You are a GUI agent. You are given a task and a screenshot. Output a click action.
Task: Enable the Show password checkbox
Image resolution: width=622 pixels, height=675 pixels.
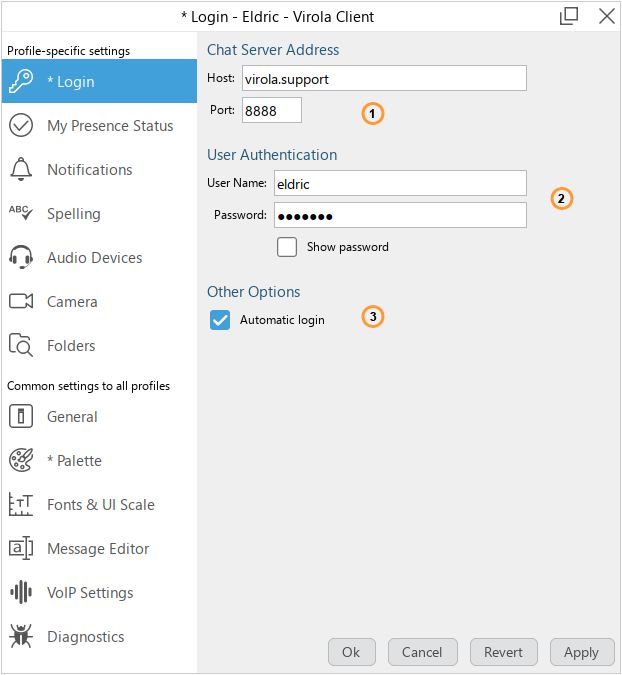tap(287, 247)
